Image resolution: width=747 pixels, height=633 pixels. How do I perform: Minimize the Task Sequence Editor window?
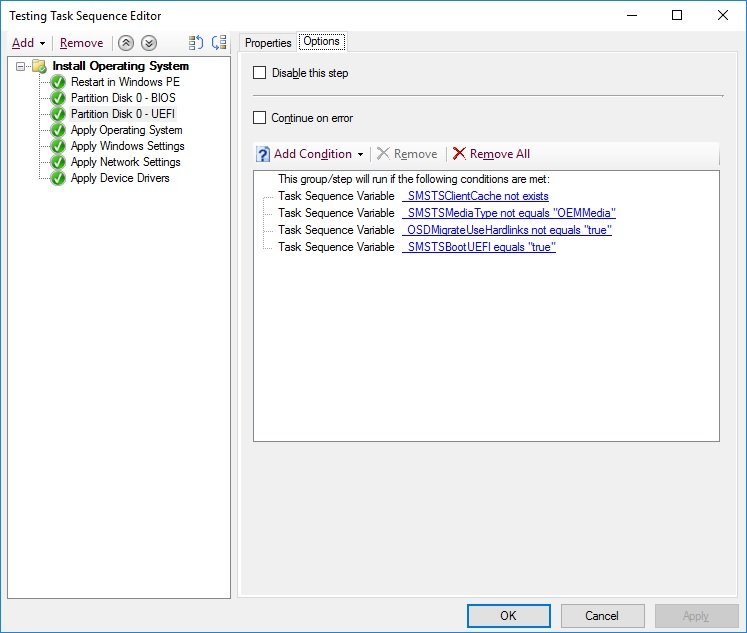[x=632, y=15]
